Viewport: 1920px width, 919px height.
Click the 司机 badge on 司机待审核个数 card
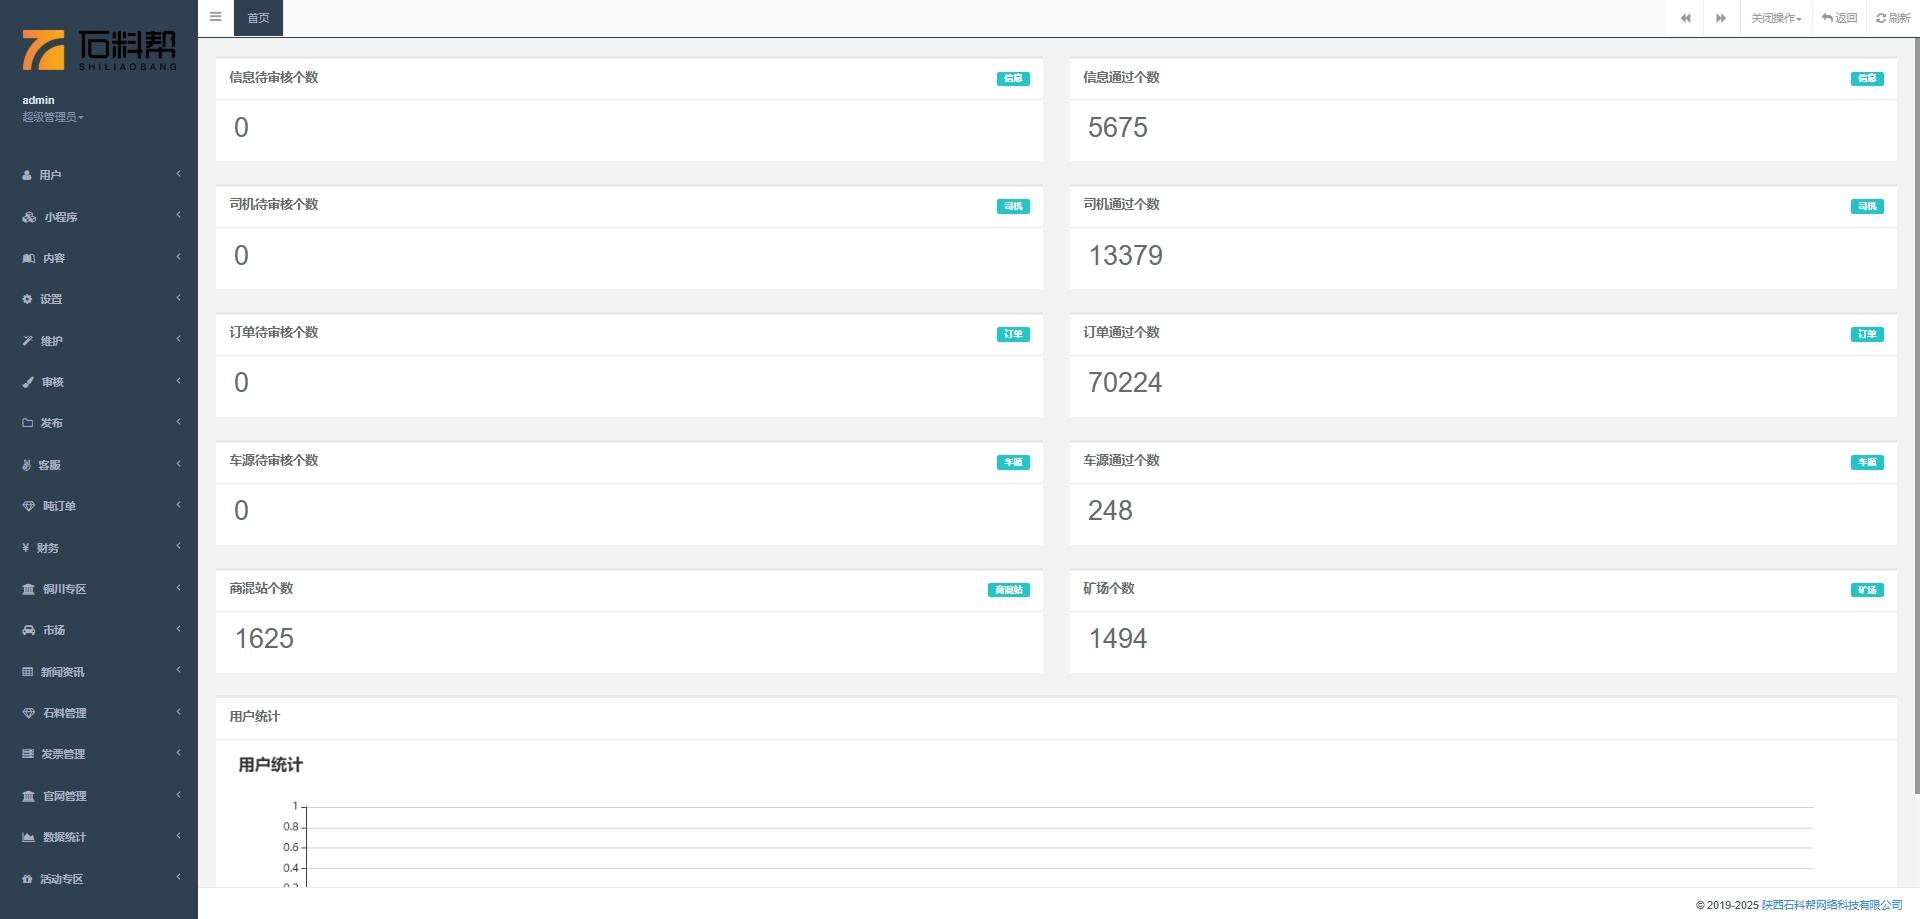[x=1013, y=206]
